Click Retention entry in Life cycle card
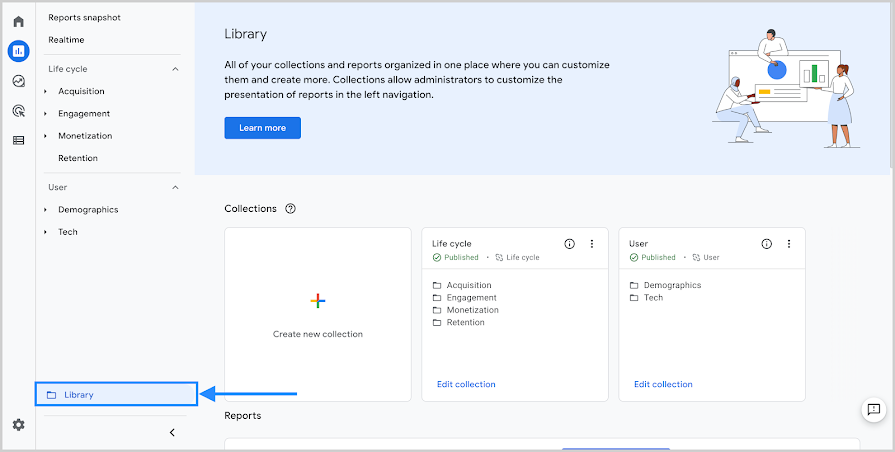 coord(465,322)
